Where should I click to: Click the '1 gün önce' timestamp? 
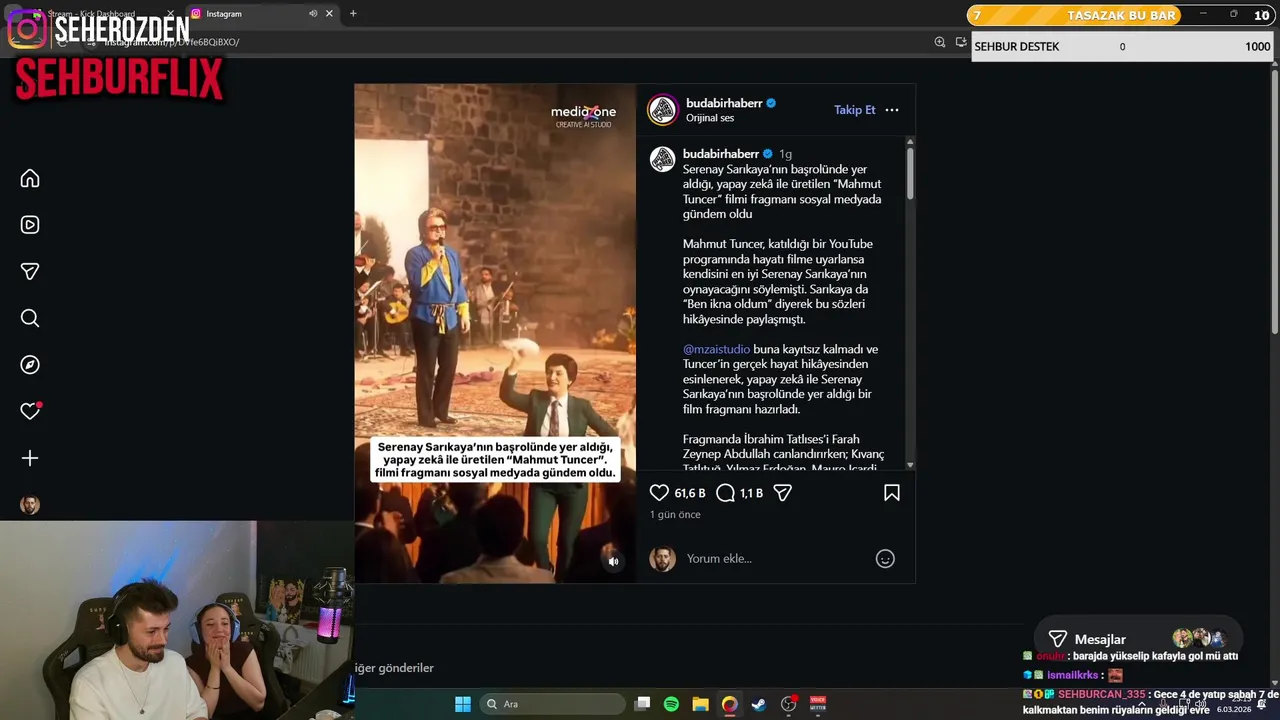(675, 515)
